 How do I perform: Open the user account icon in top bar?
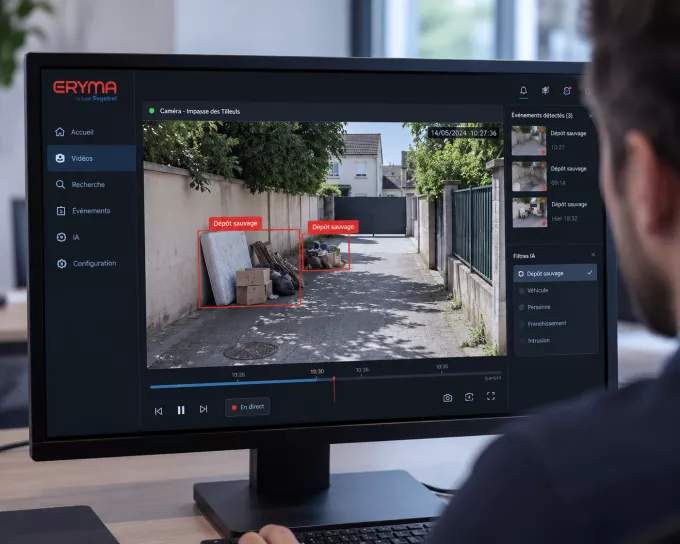point(566,91)
